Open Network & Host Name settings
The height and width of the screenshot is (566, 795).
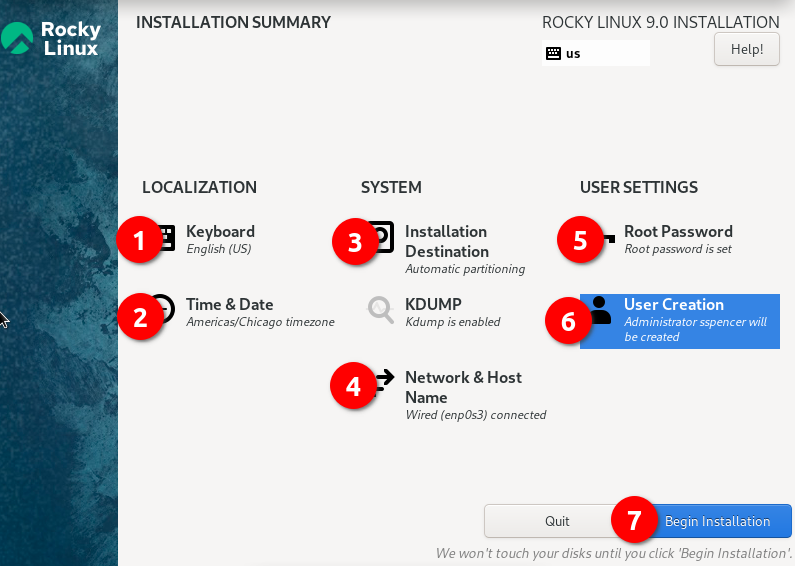click(x=464, y=387)
